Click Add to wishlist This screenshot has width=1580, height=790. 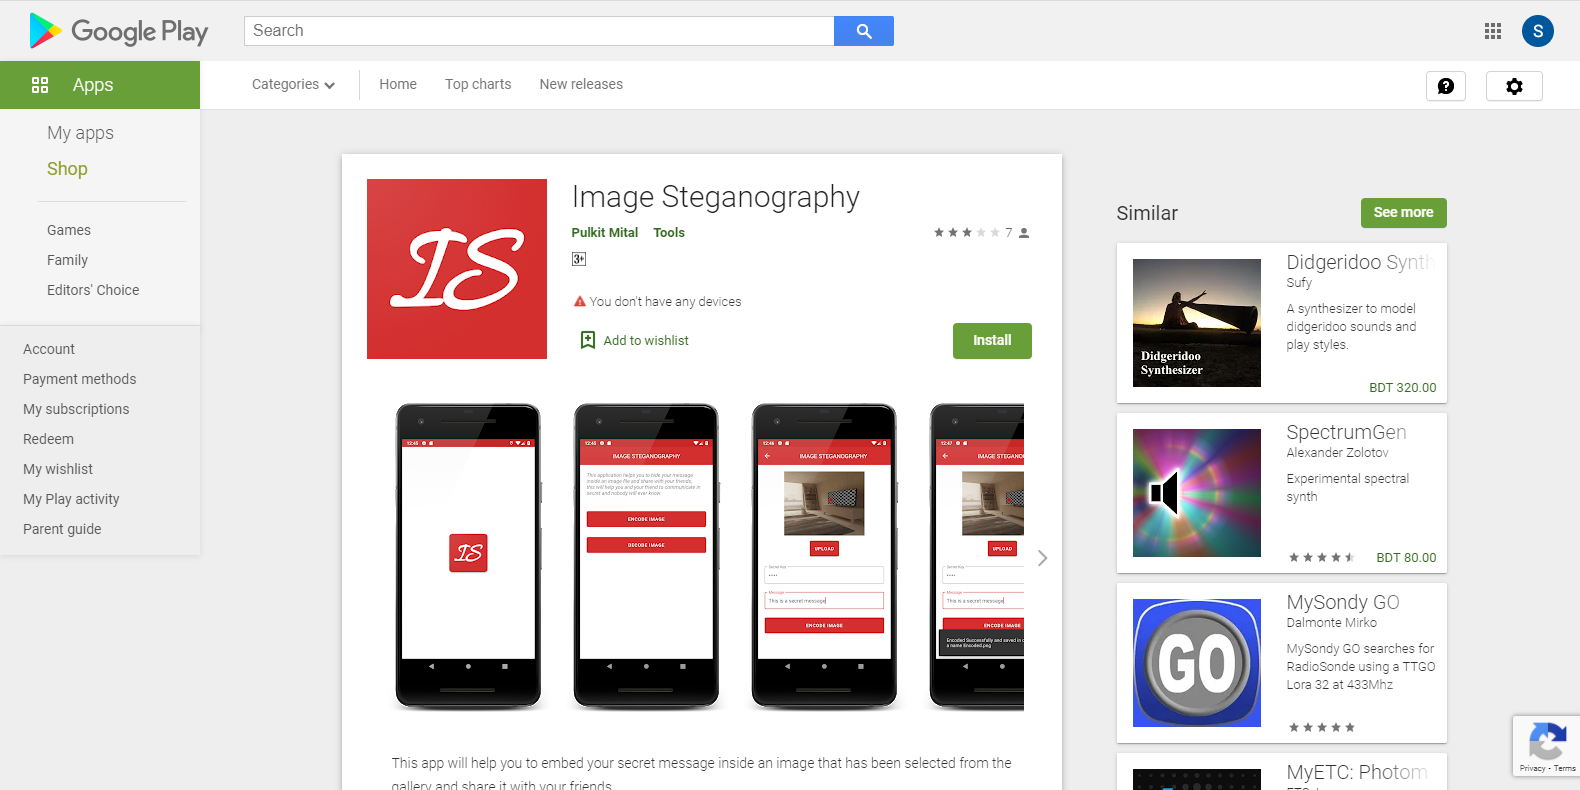coord(646,341)
